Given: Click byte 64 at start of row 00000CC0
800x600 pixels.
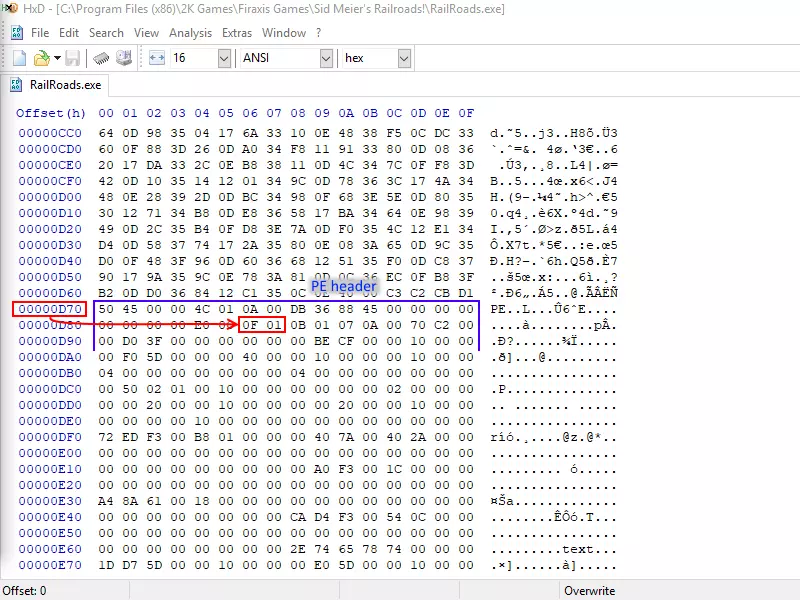Looking at the screenshot, I should 106,133.
